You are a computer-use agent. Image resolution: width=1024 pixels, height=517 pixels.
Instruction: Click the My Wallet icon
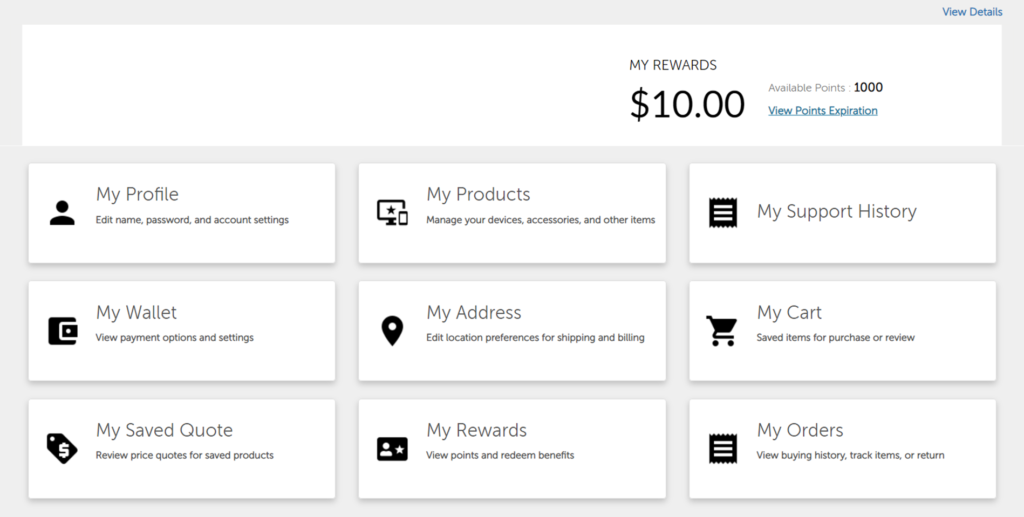point(63,331)
